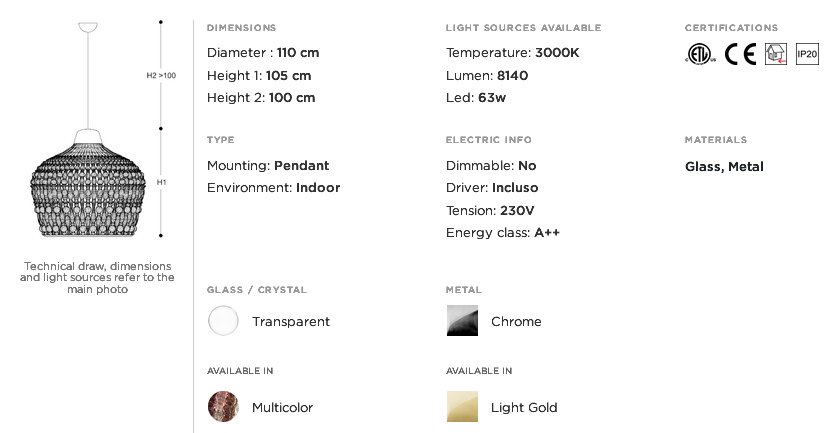Click the ETL certification icon
The image size is (828, 433).
pyautogui.click(x=701, y=54)
